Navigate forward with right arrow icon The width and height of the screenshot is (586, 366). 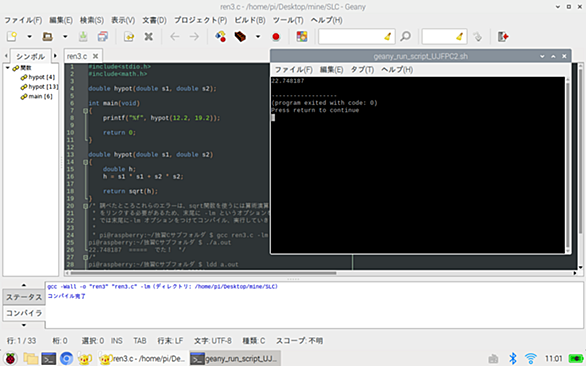point(194,37)
